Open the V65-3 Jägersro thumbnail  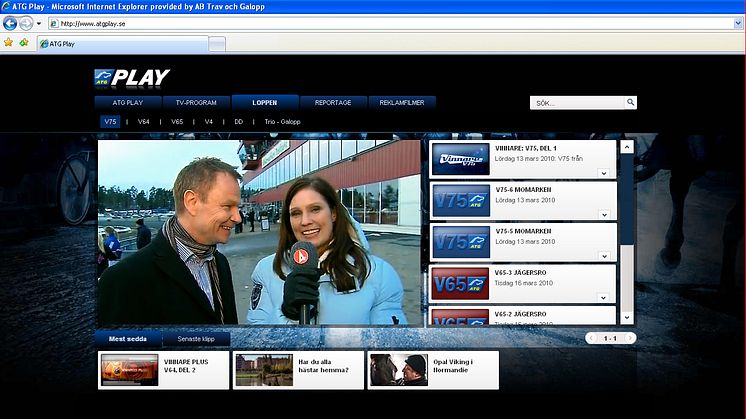(461, 284)
